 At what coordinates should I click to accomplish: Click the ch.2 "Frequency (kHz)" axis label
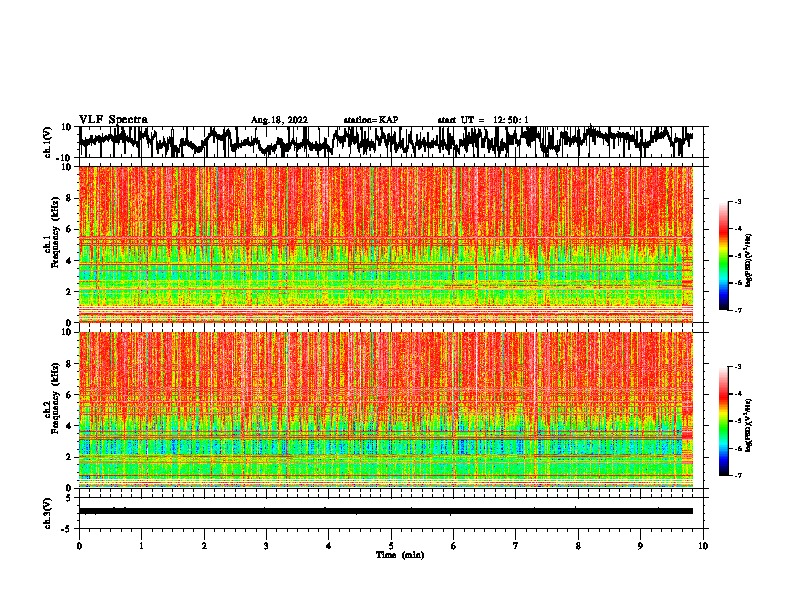(55, 398)
